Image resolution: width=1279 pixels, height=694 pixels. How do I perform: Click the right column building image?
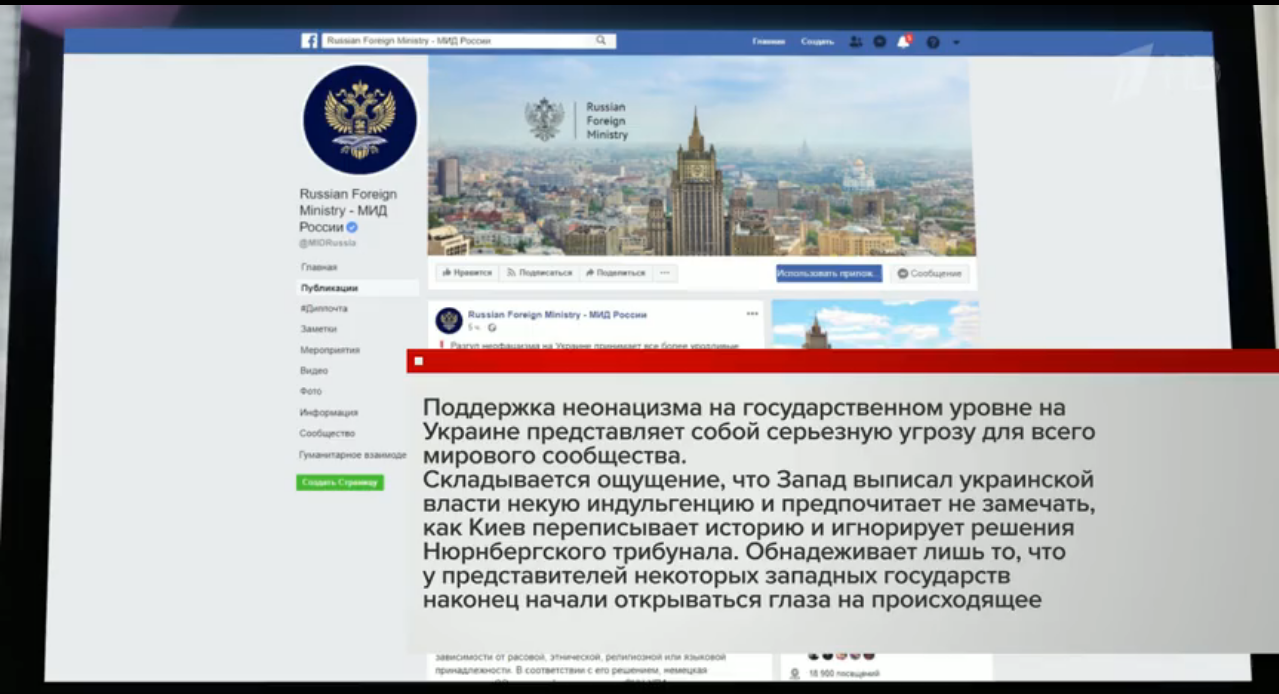(875, 324)
